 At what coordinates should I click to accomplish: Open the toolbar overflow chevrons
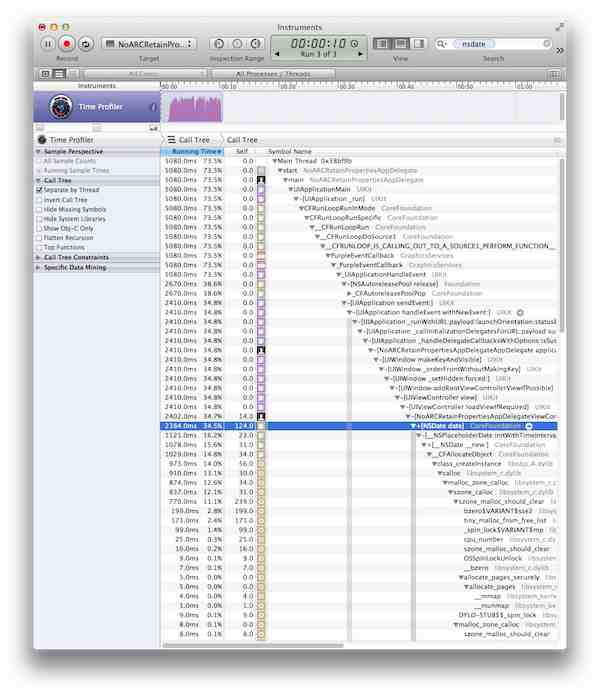pos(560,51)
